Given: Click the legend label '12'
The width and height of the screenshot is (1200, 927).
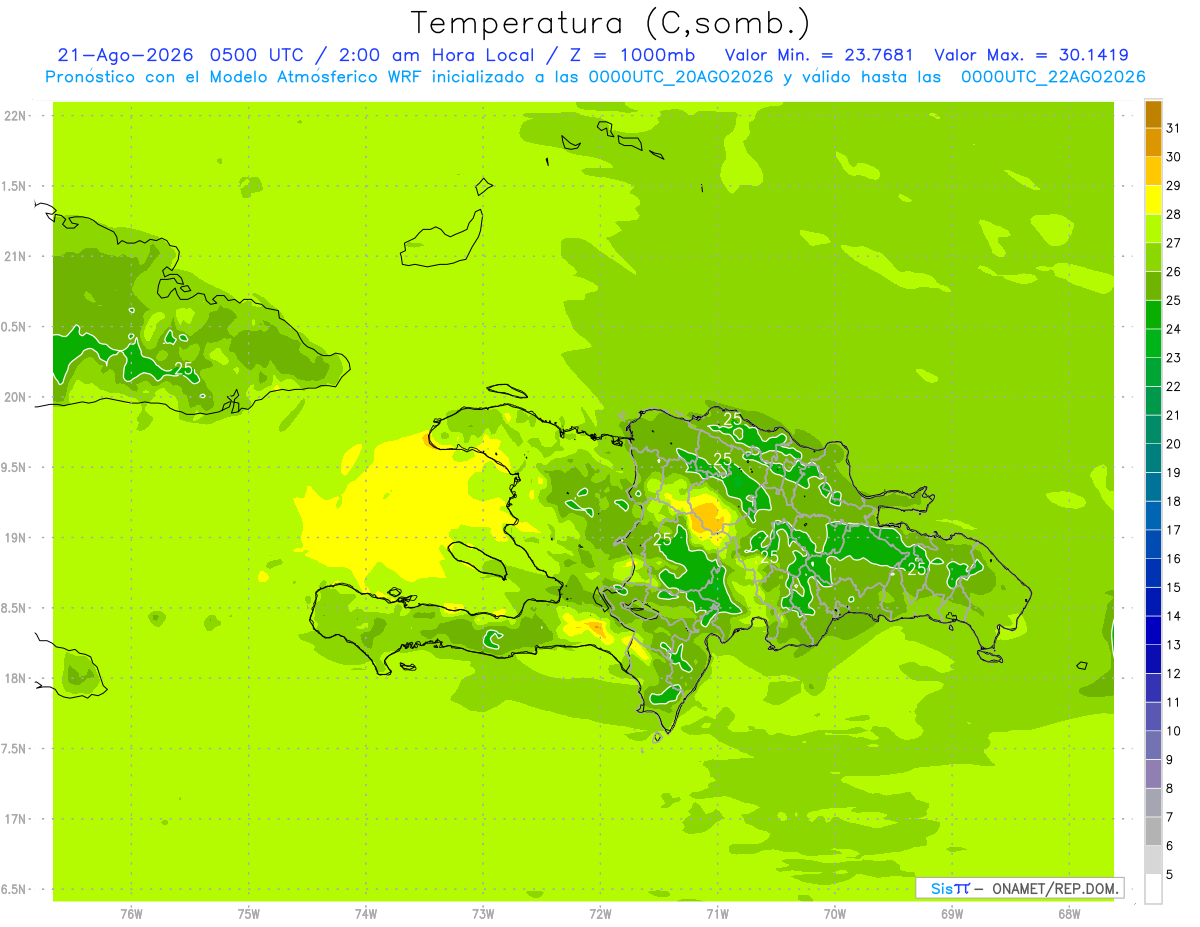Looking at the screenshot, I should (1173, 673).
